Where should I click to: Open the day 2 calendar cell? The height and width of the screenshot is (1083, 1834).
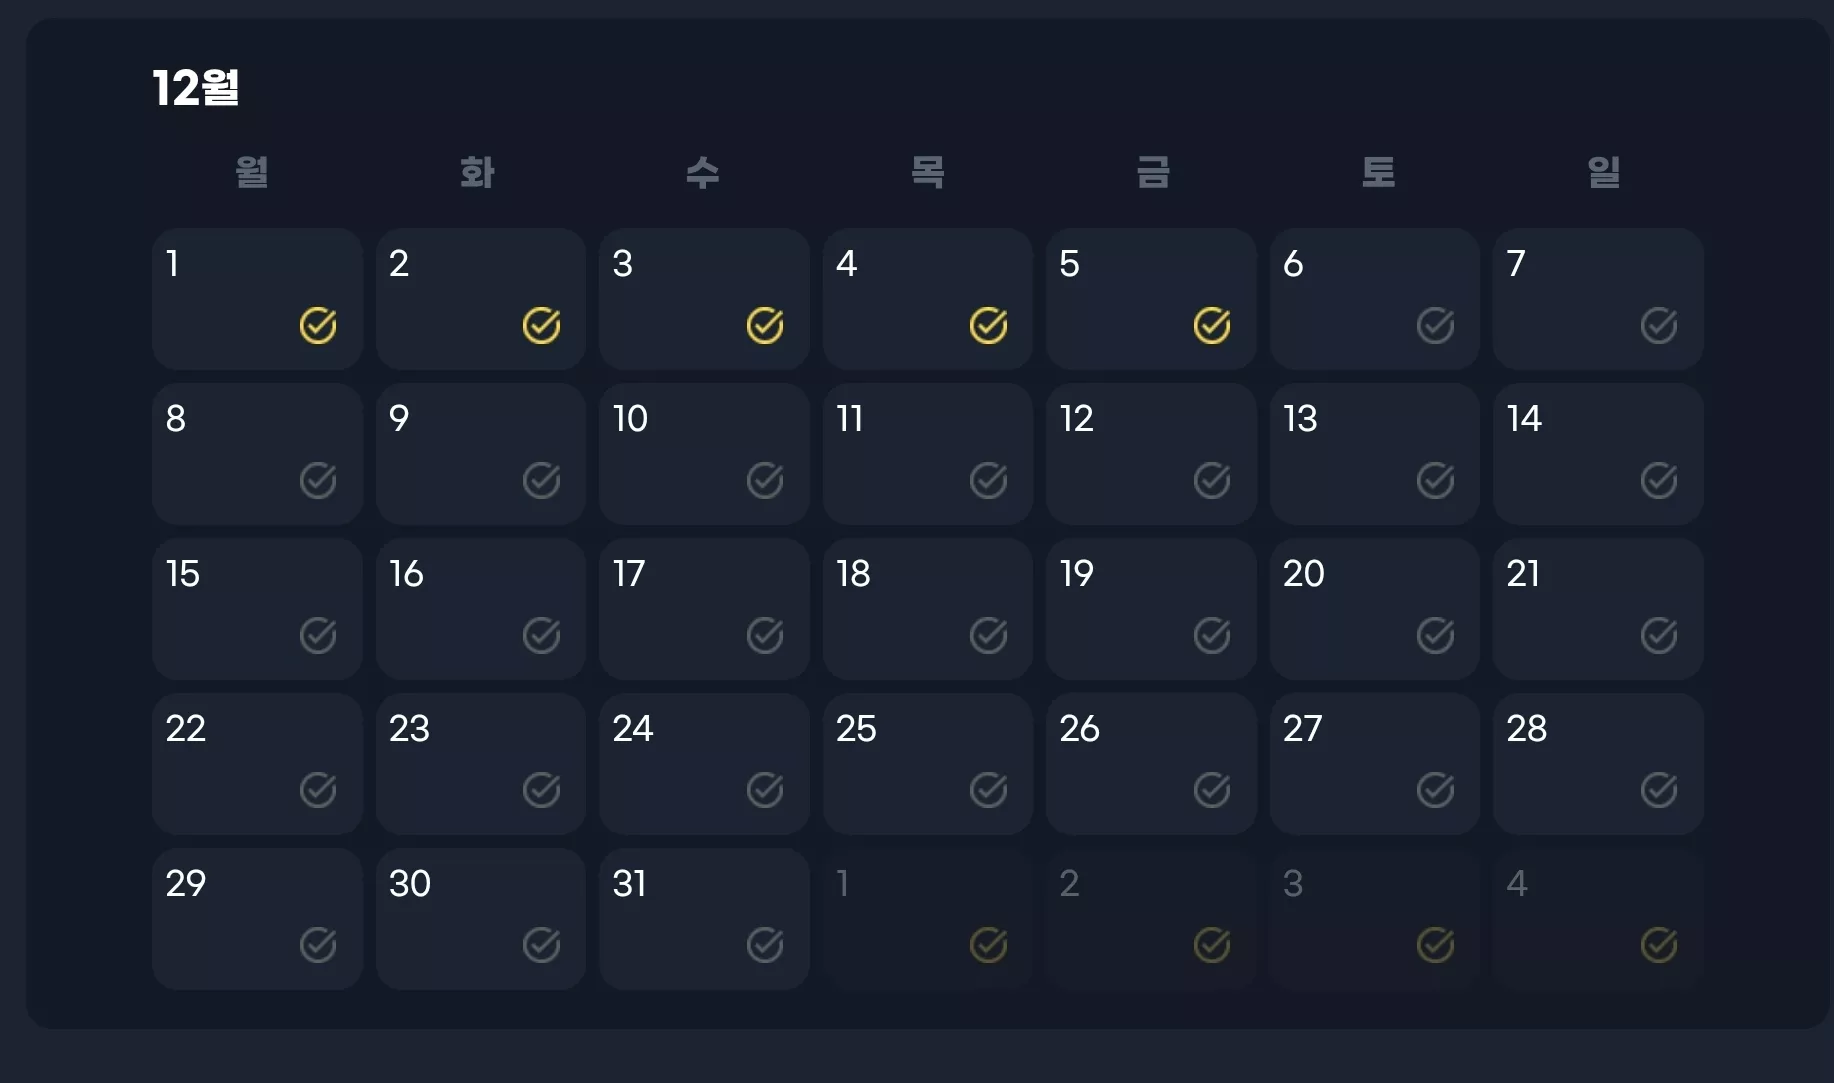tap(481, 299)
